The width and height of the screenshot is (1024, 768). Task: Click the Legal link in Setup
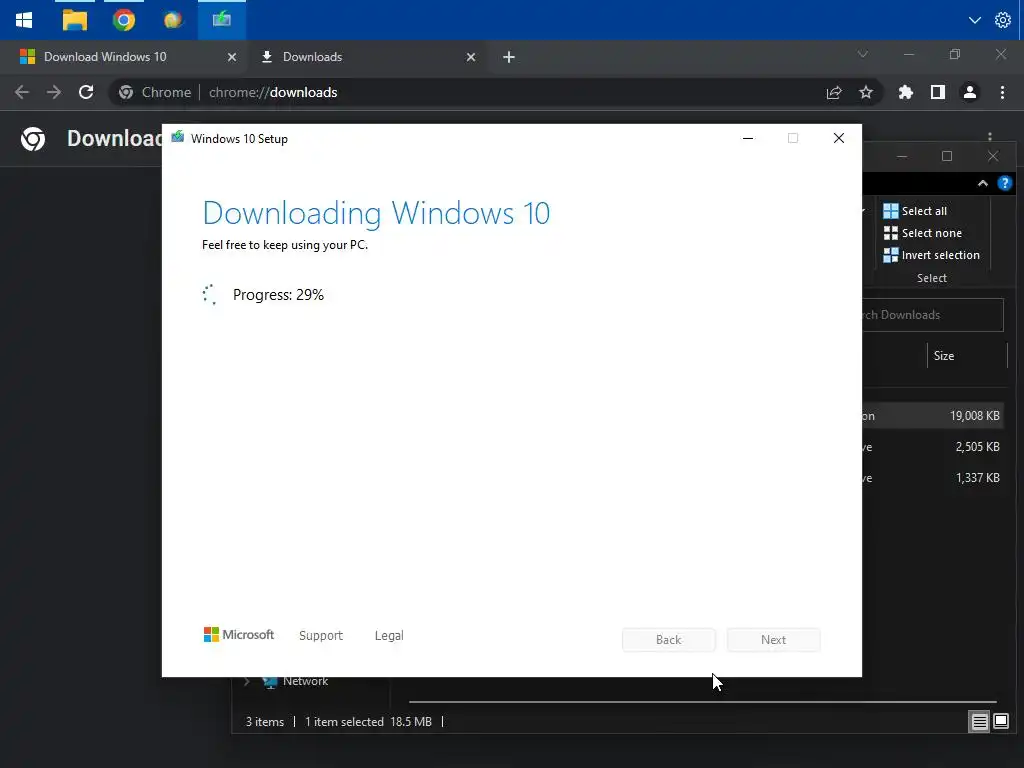[389, 635]
